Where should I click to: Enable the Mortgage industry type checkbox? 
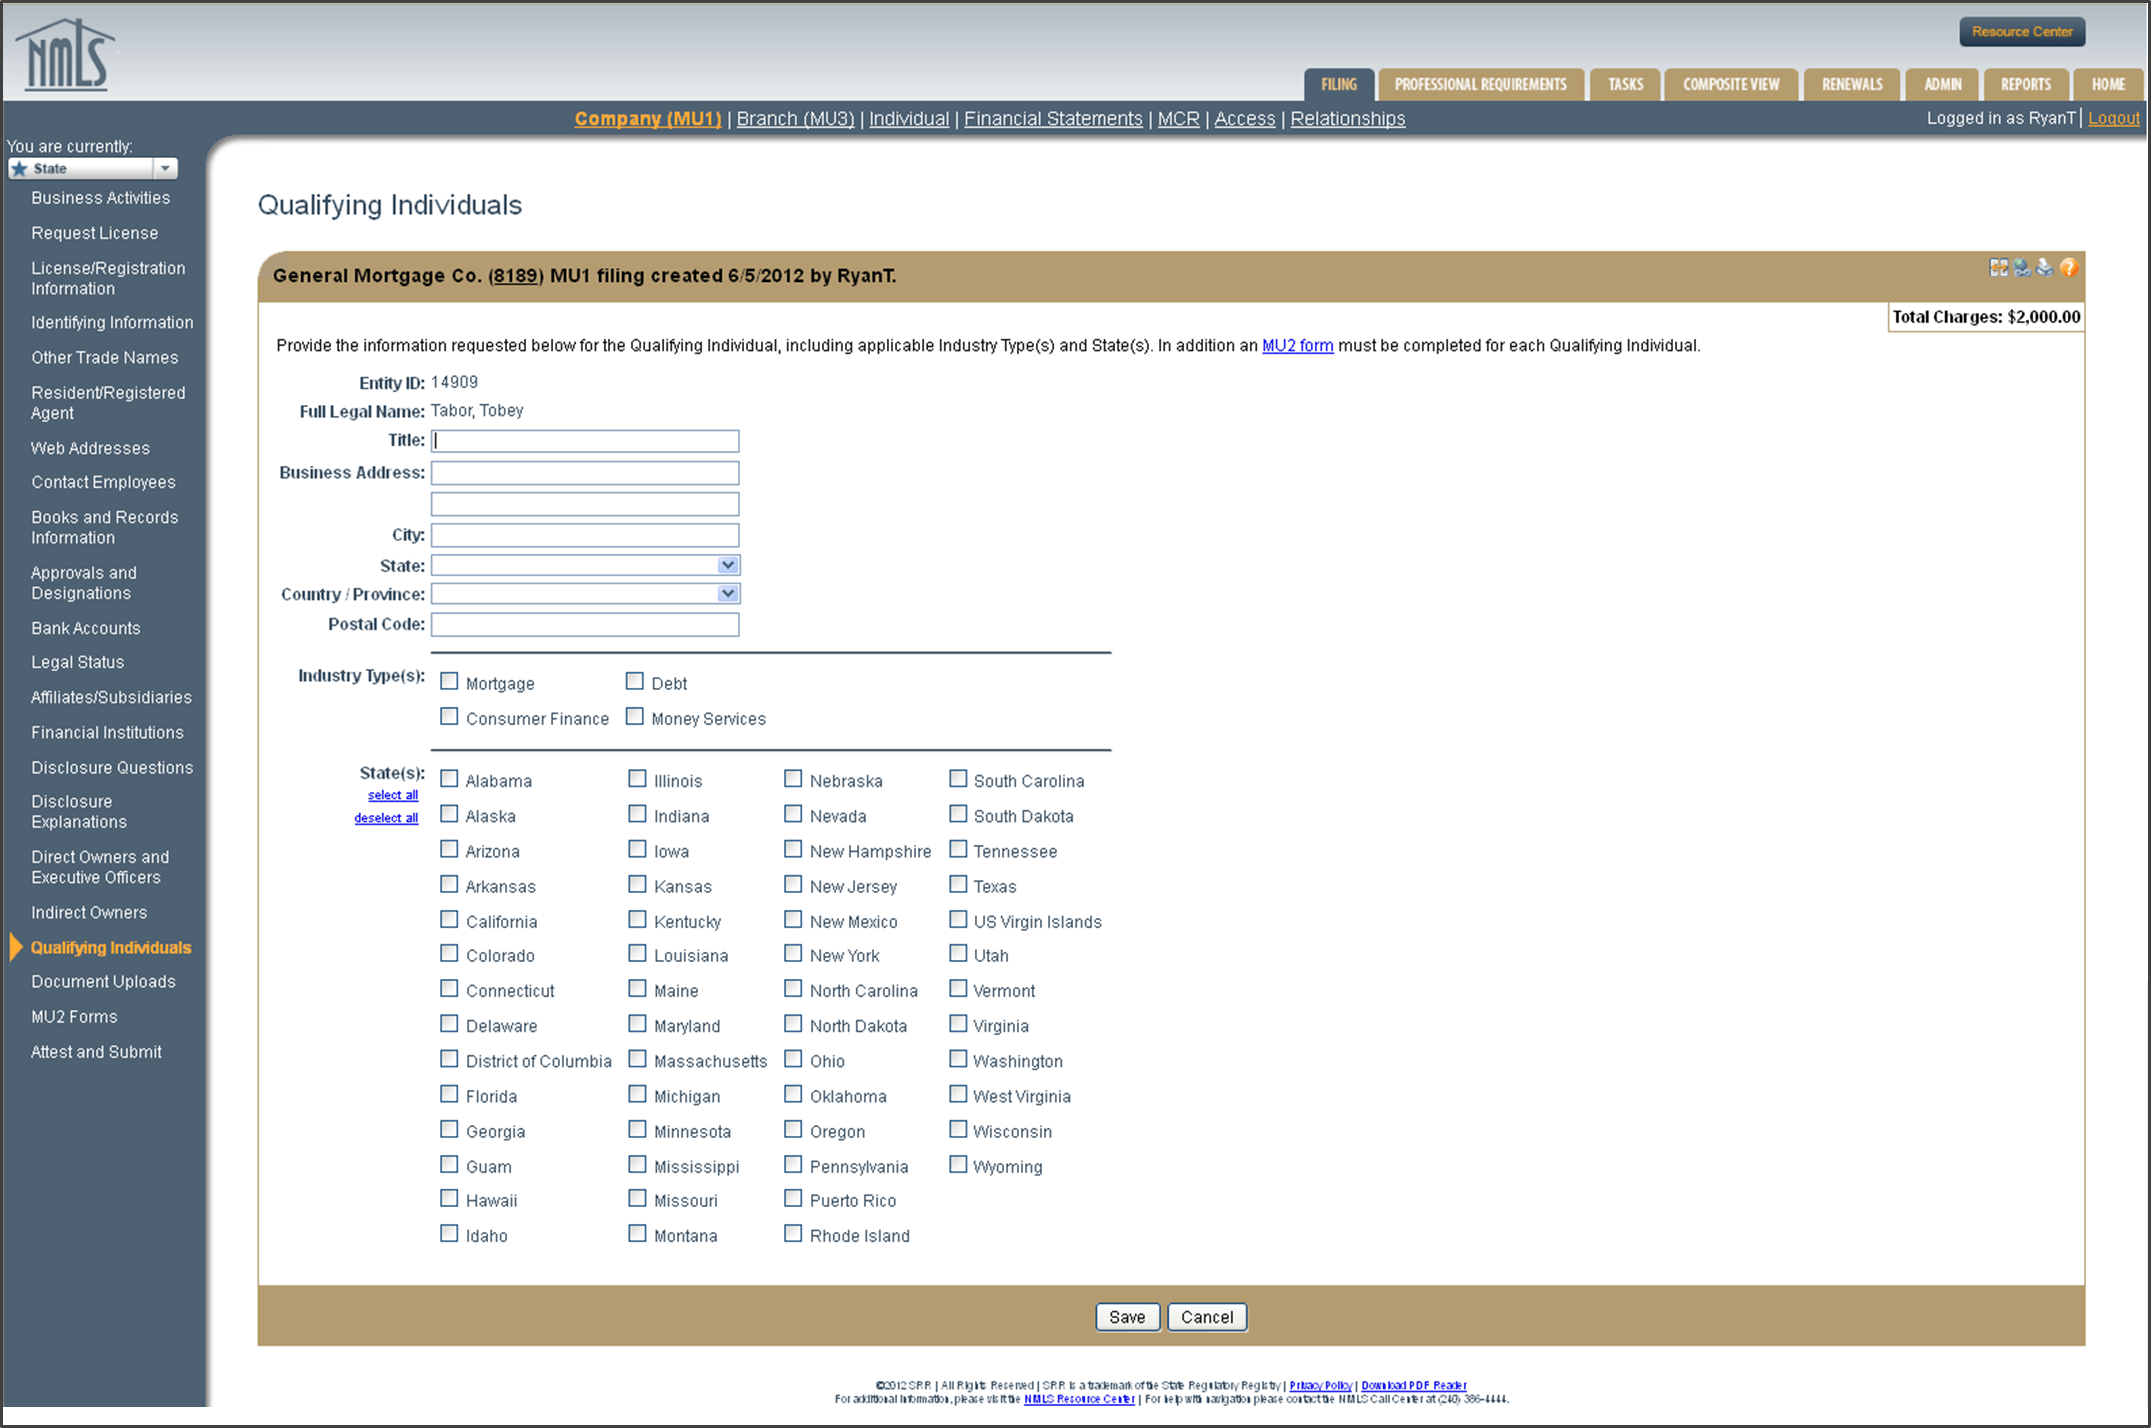449,679
